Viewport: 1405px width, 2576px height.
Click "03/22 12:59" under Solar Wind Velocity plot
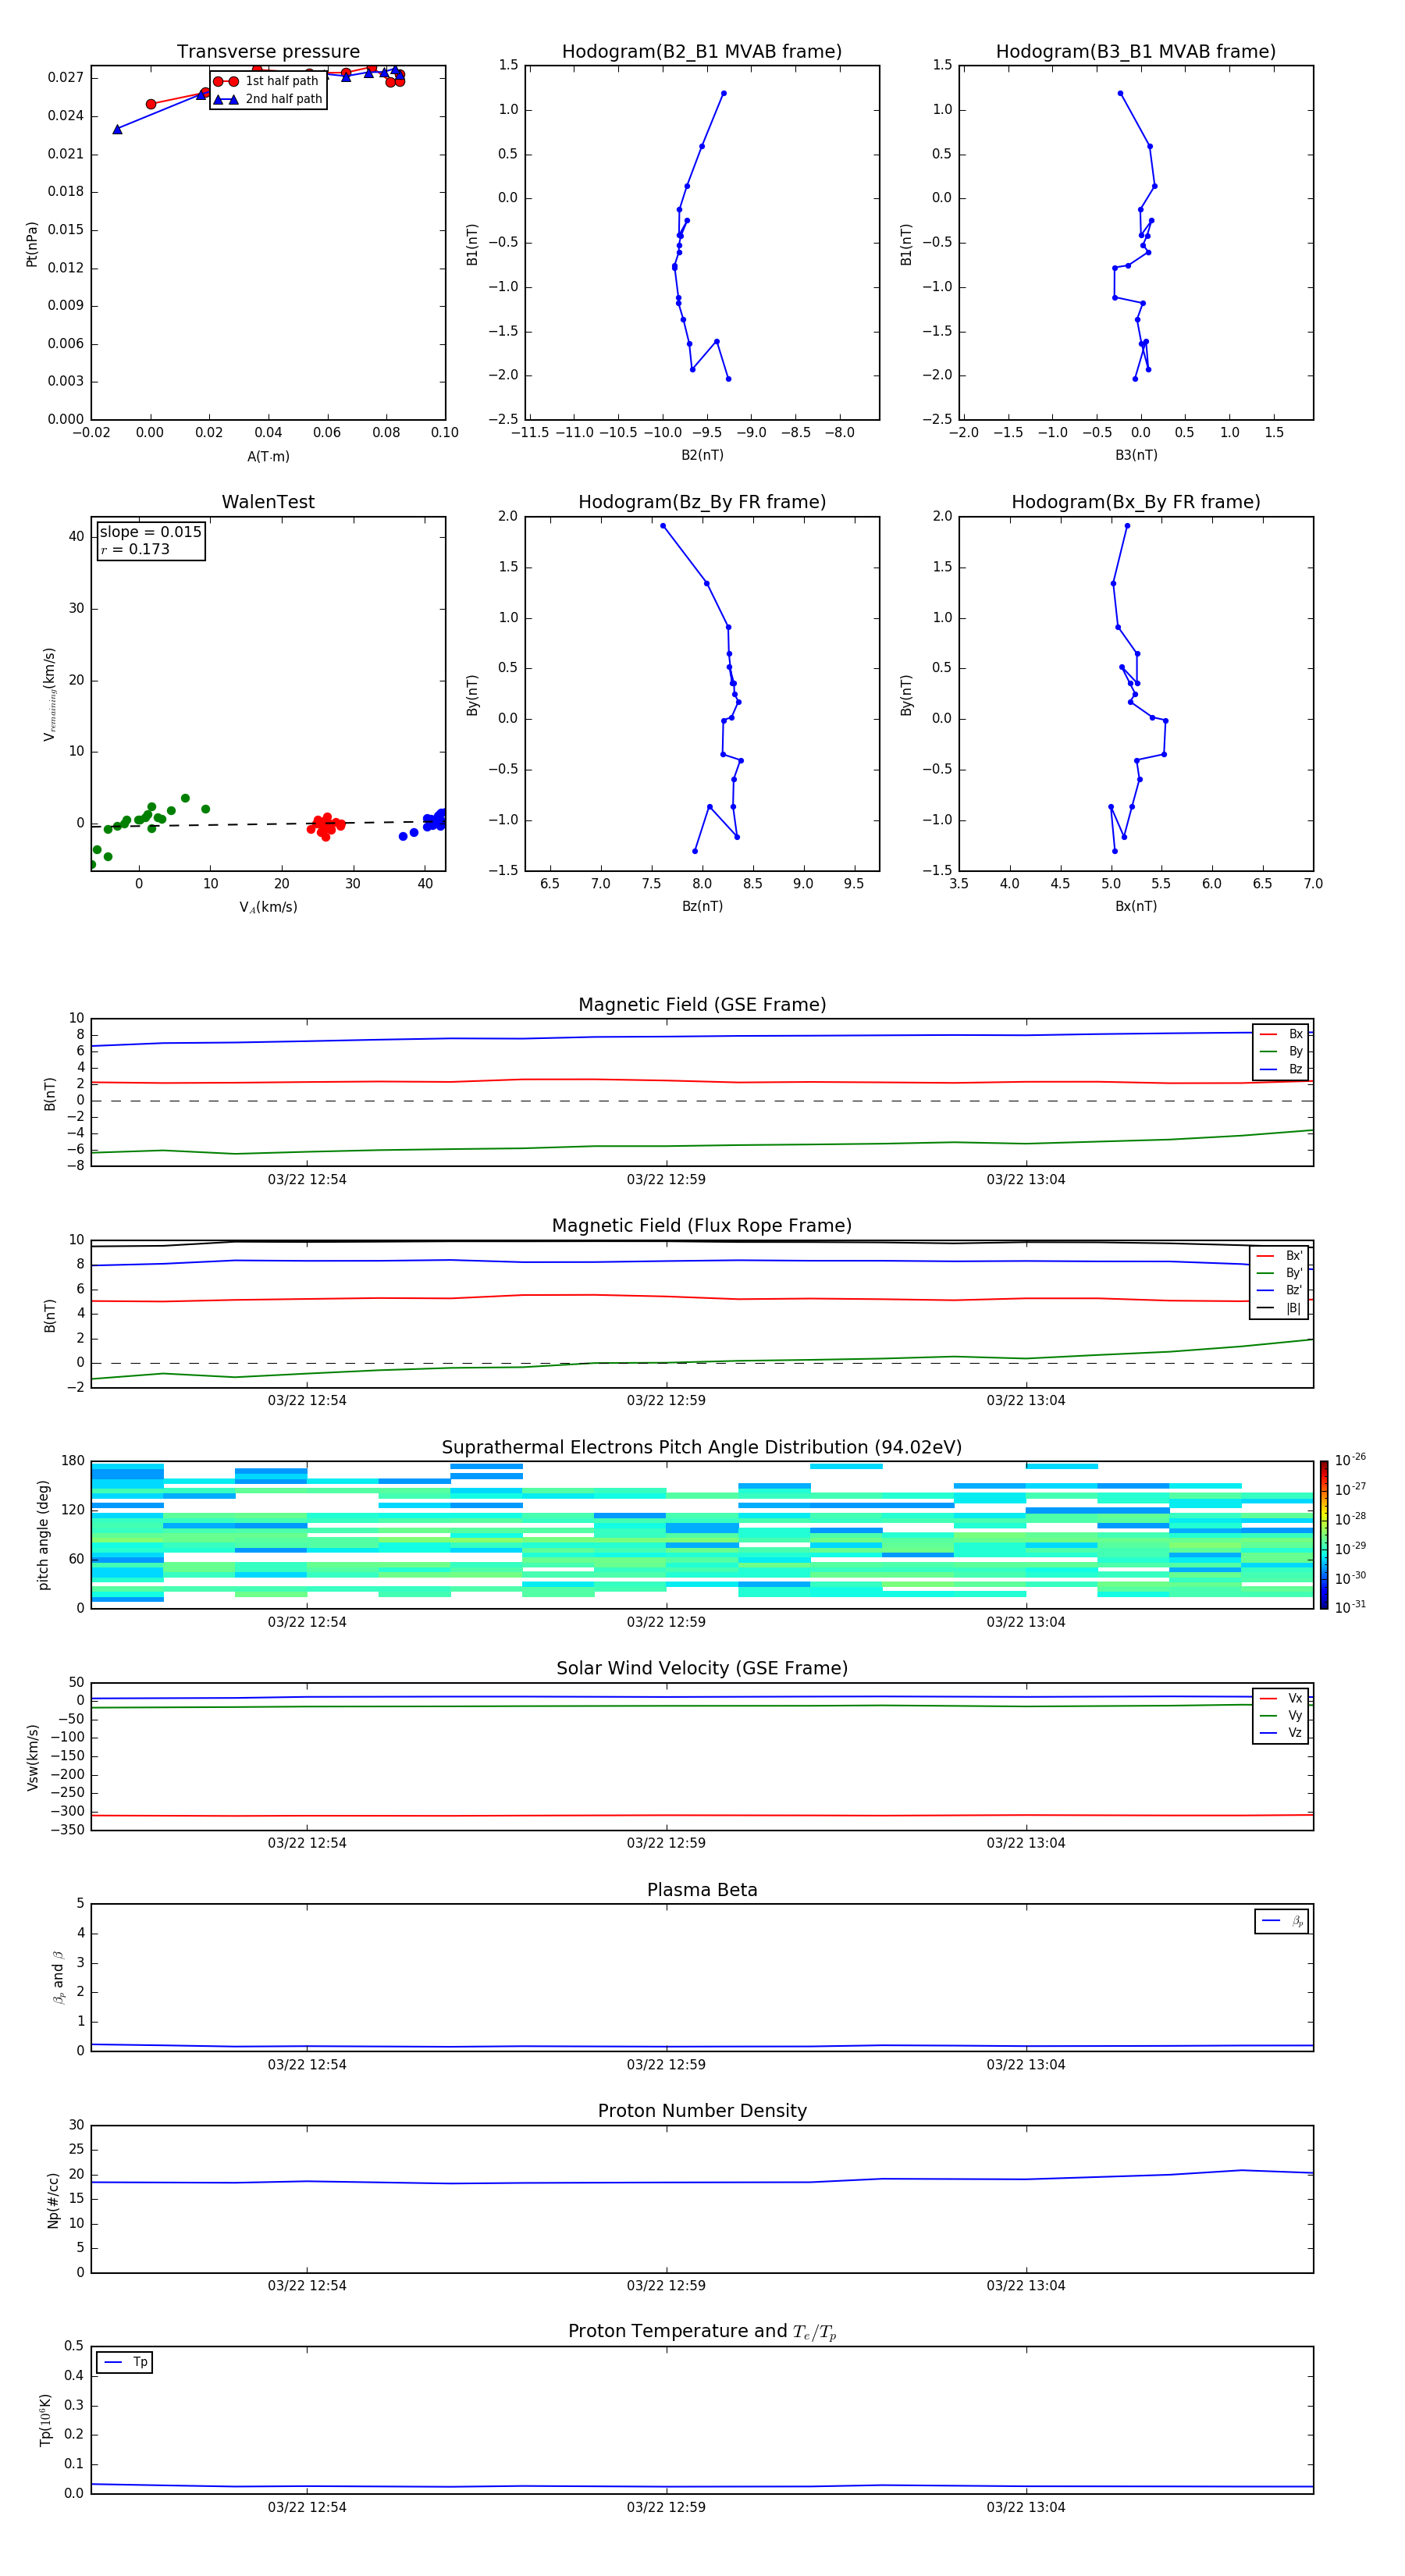666,1843
